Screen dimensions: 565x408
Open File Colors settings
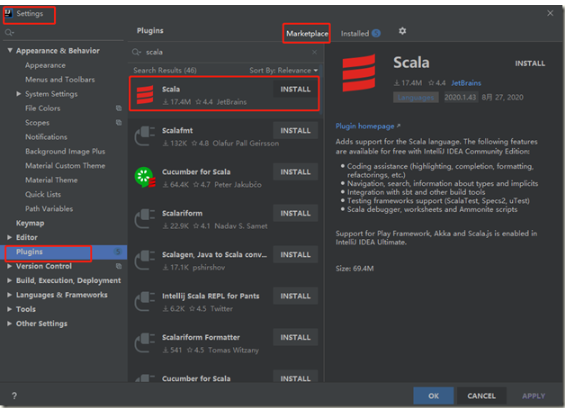[x=43, y=108]
